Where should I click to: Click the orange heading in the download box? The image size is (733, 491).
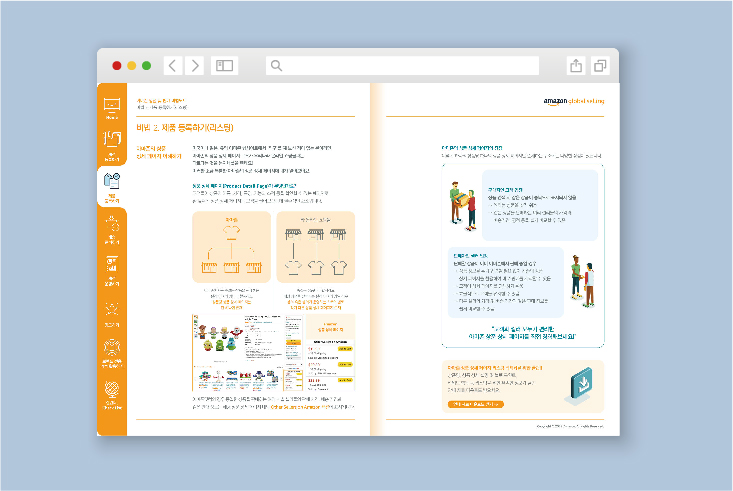(495, 368)
